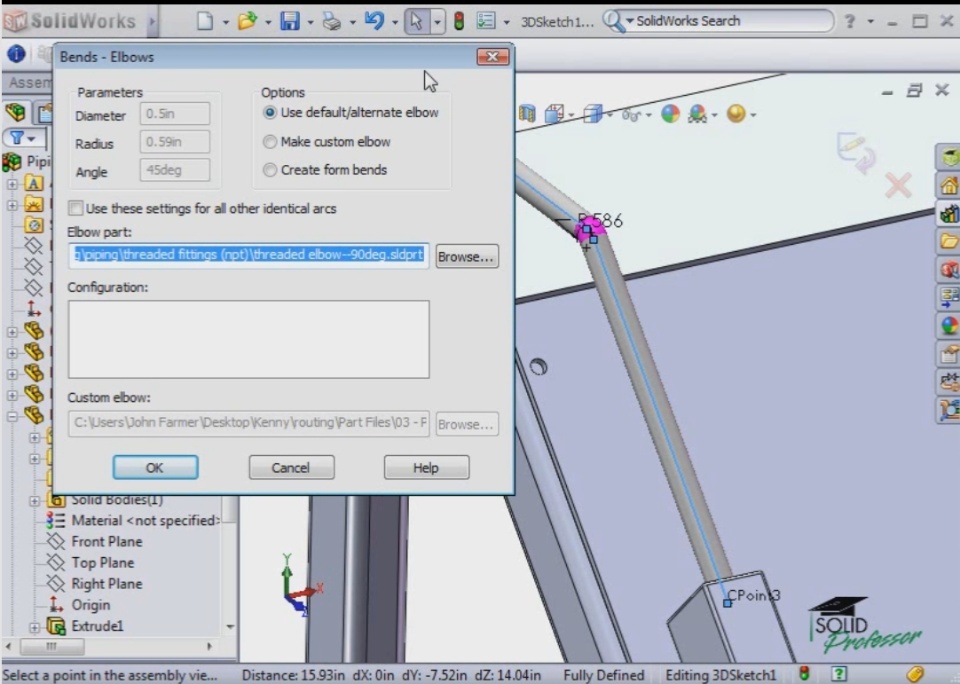The image size is (960, 684).
Task: Open the filter funnel dropdown arrow
Action: pyautogui.click(x=31, y=139)
